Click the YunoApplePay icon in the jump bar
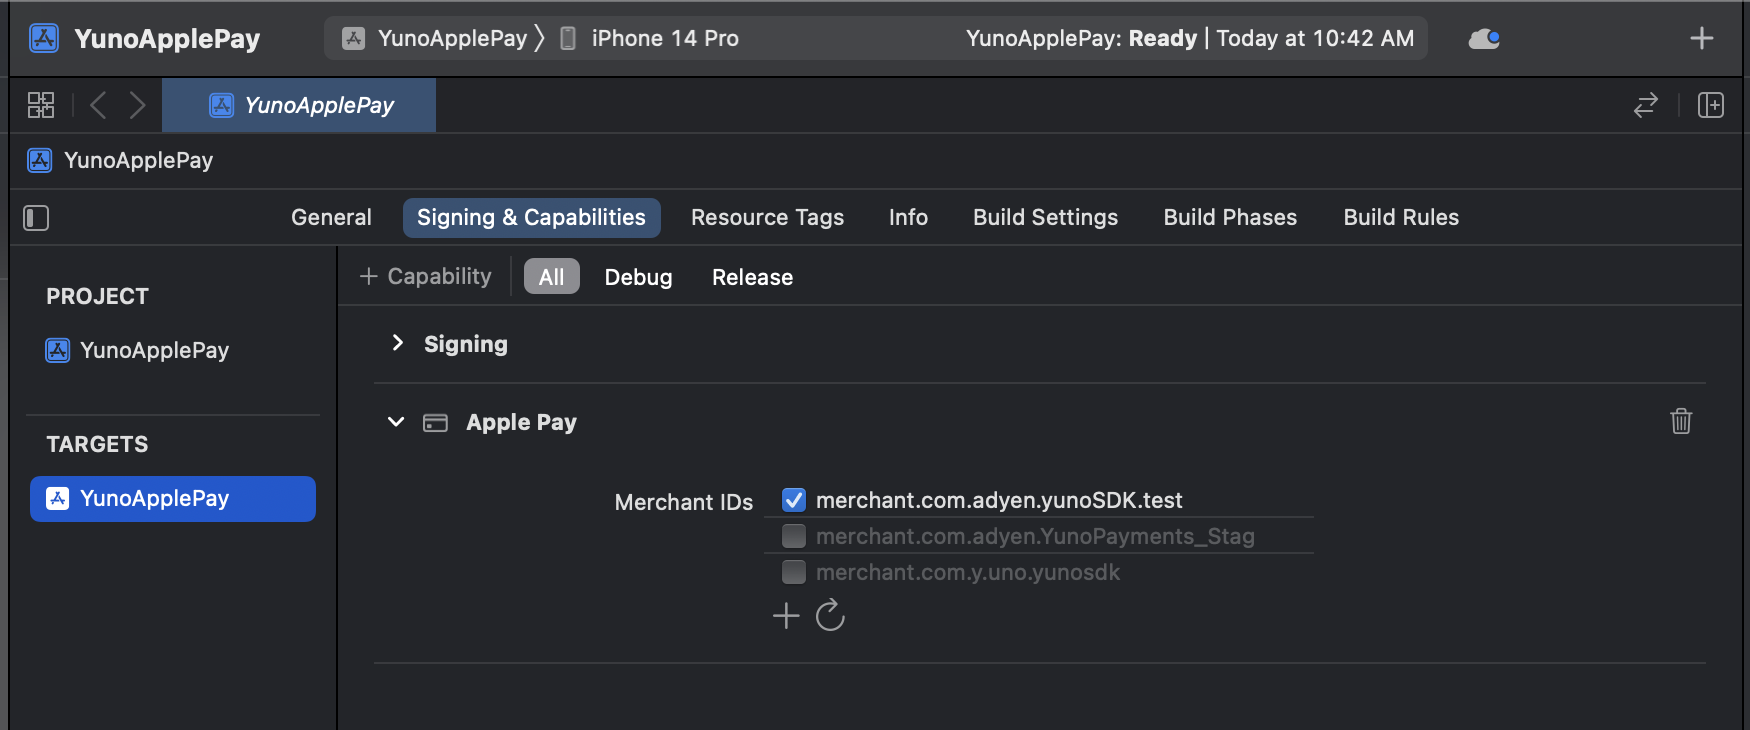The image size is (1750, 730). pyautogui.click(x=40, y=160)
